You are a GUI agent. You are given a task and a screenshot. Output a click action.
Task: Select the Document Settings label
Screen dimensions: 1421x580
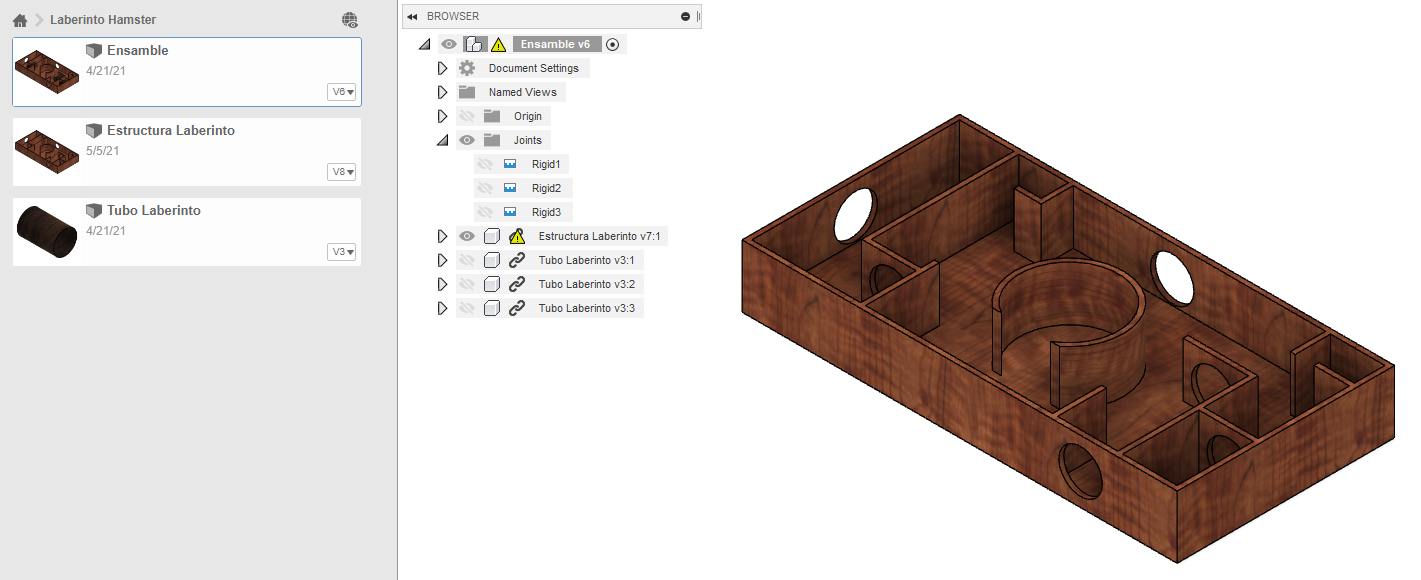pyautogui.click(x=534, y=68)
